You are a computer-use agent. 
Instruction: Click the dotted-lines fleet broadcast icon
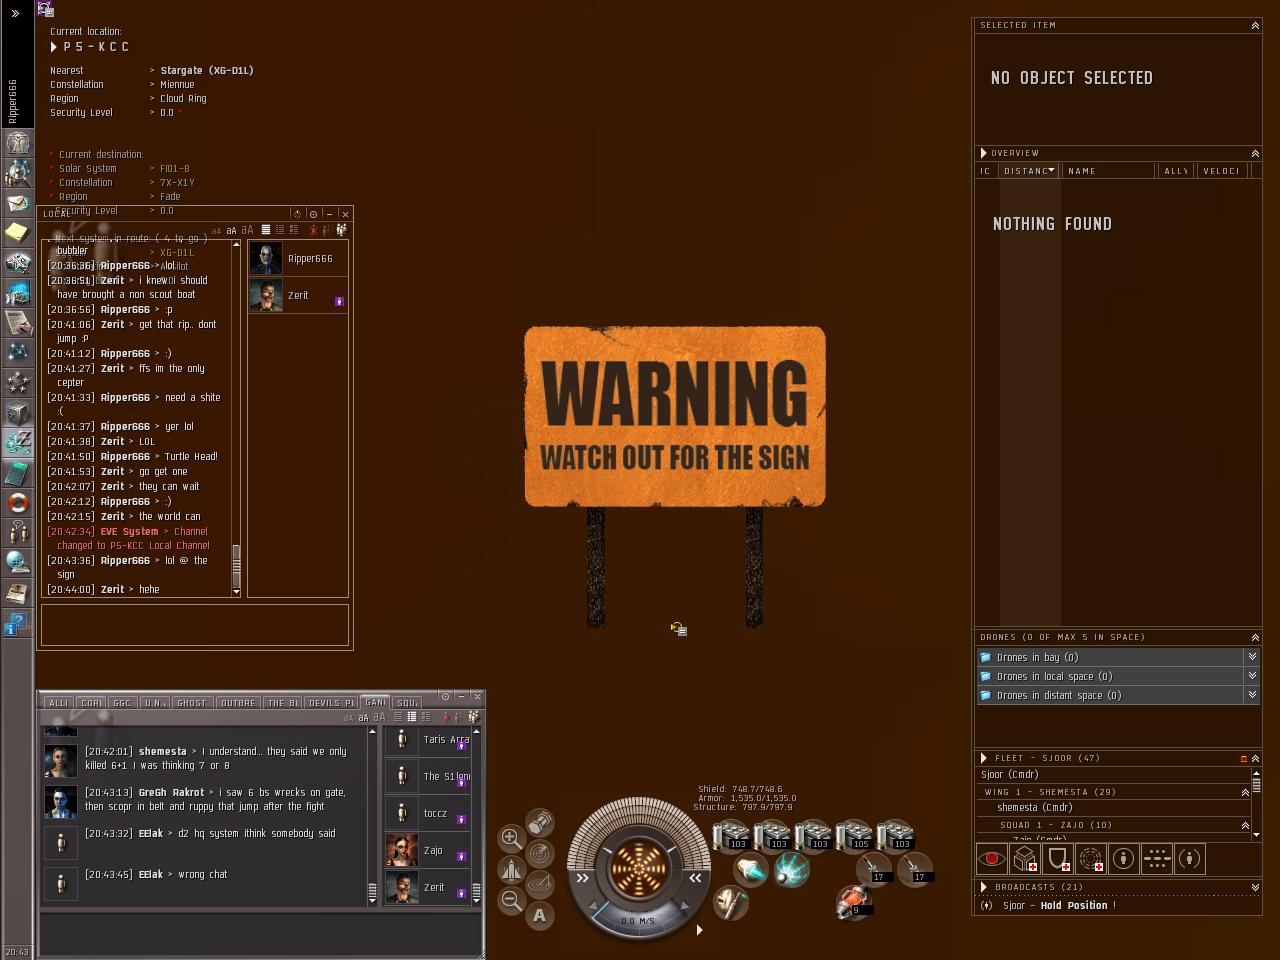(x=1157, y=859)
